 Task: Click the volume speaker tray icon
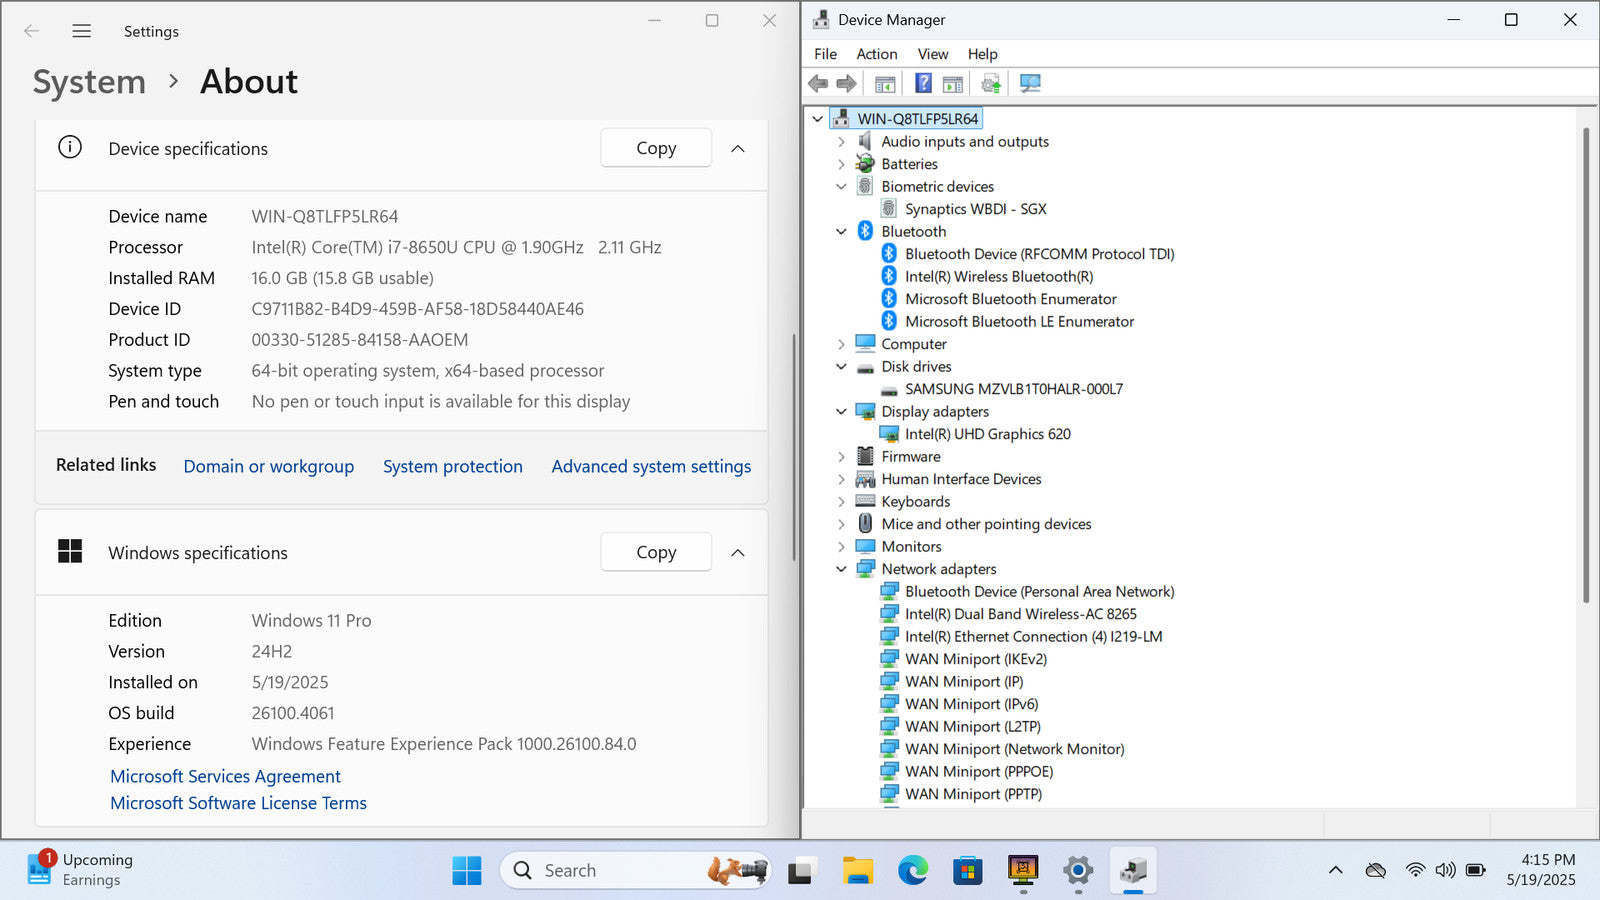point(1445,870)
